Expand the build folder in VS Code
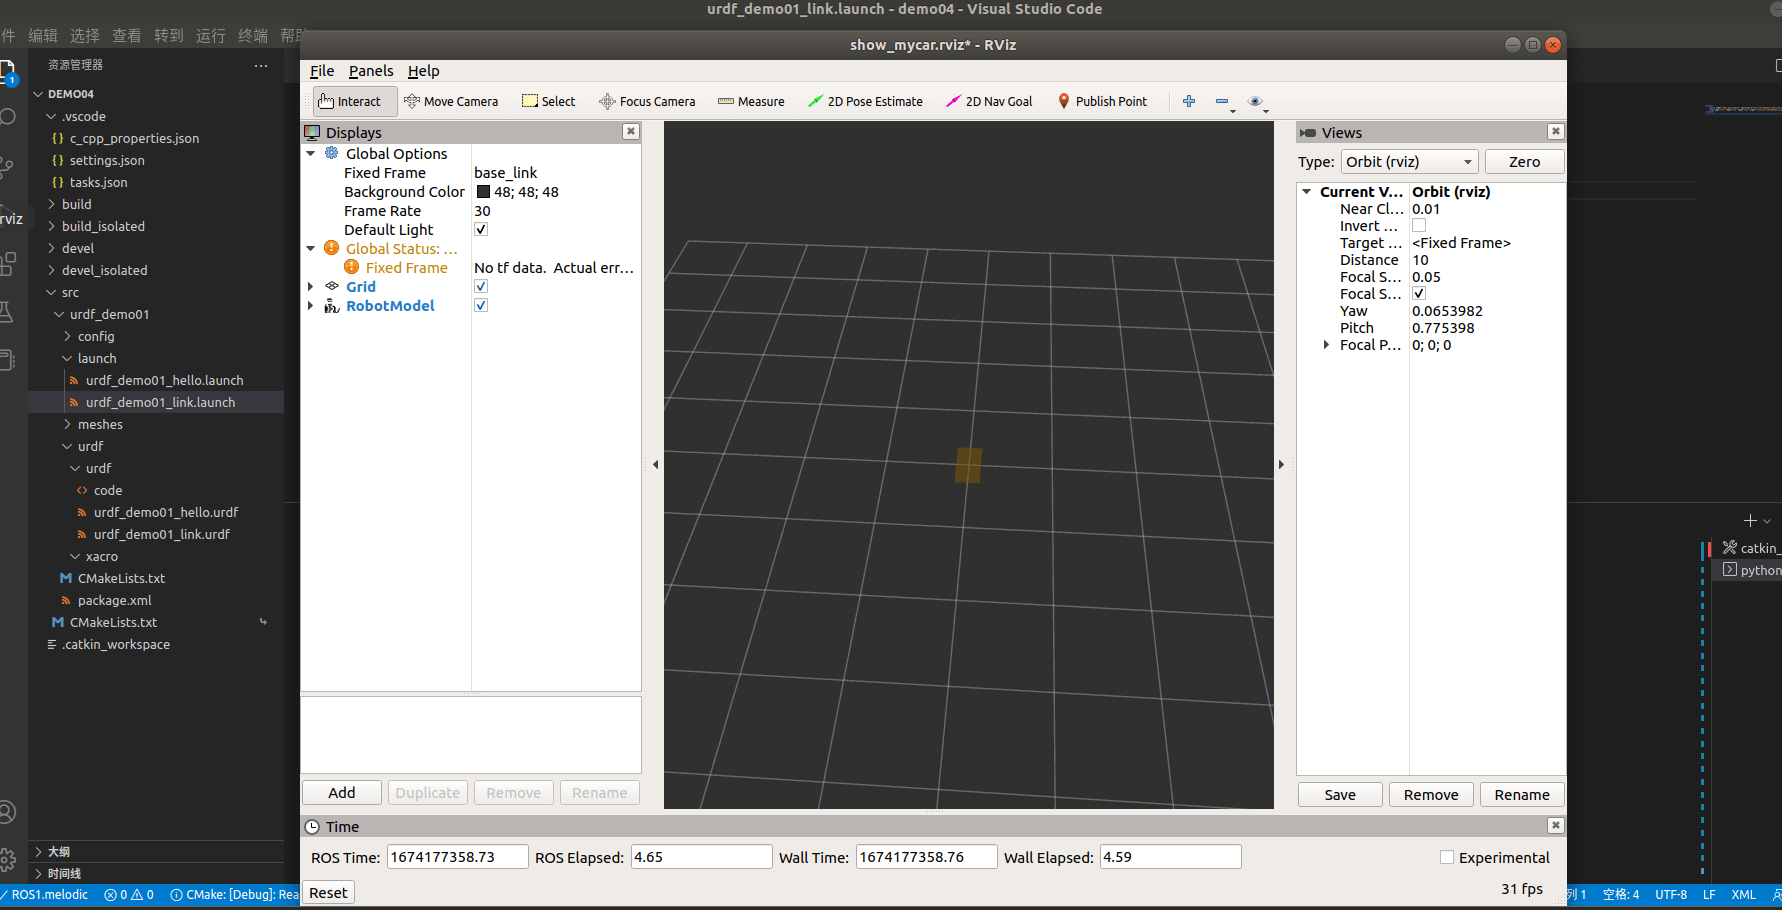The image size is (1782, 910). tap(76, 204)
